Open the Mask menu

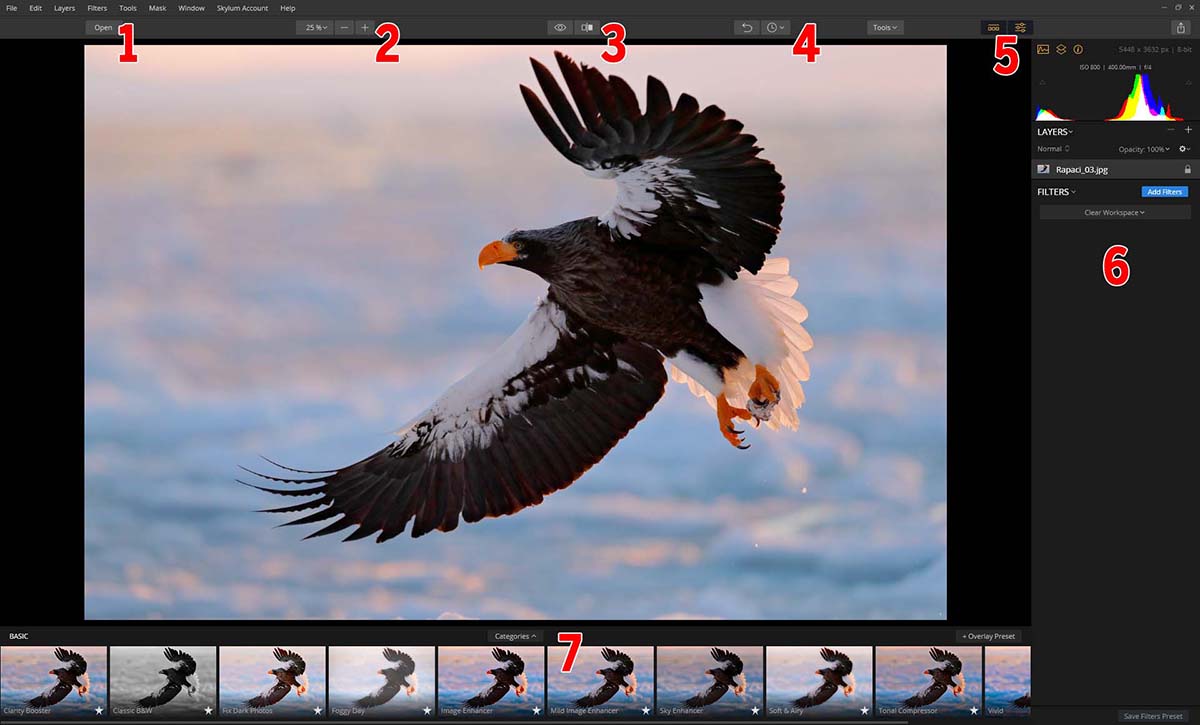tap(157, 8)
